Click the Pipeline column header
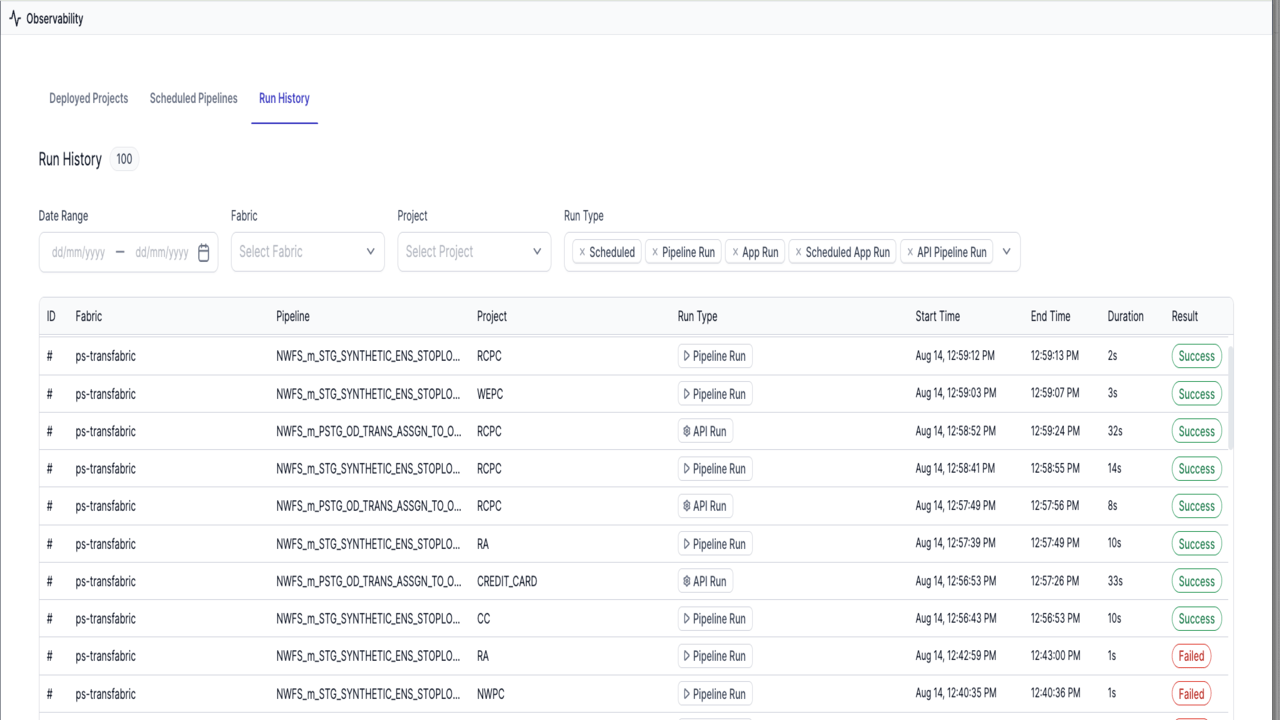 coord(293,316)
